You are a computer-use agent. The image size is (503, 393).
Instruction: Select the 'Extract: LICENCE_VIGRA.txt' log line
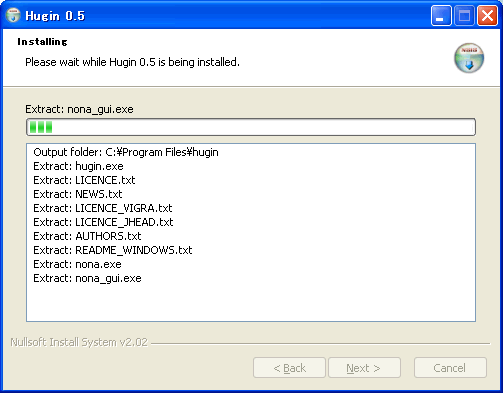click(103, 208)
